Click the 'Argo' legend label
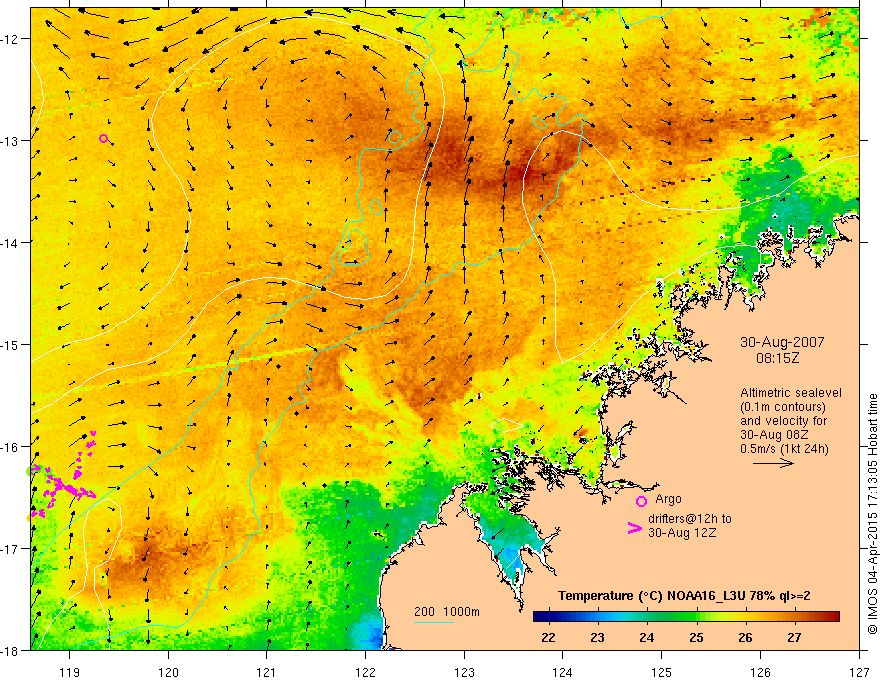880x680 pixels. tap(668, 499)
